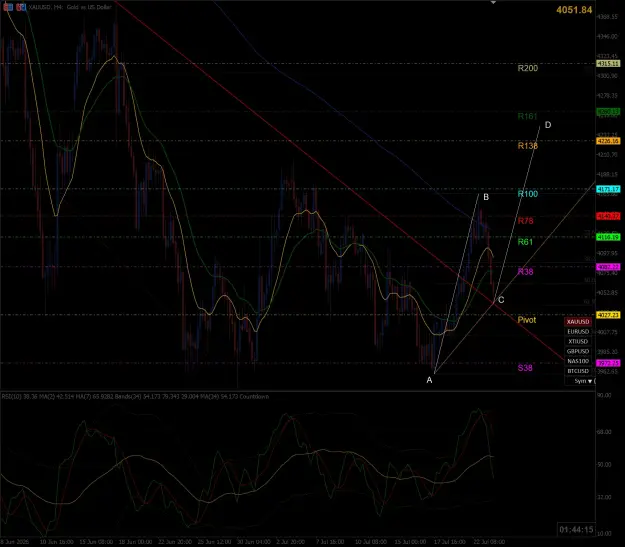Screen dimensions: 625x547
Task: Click the R161 resistance level label
Action: click(527, 116)
